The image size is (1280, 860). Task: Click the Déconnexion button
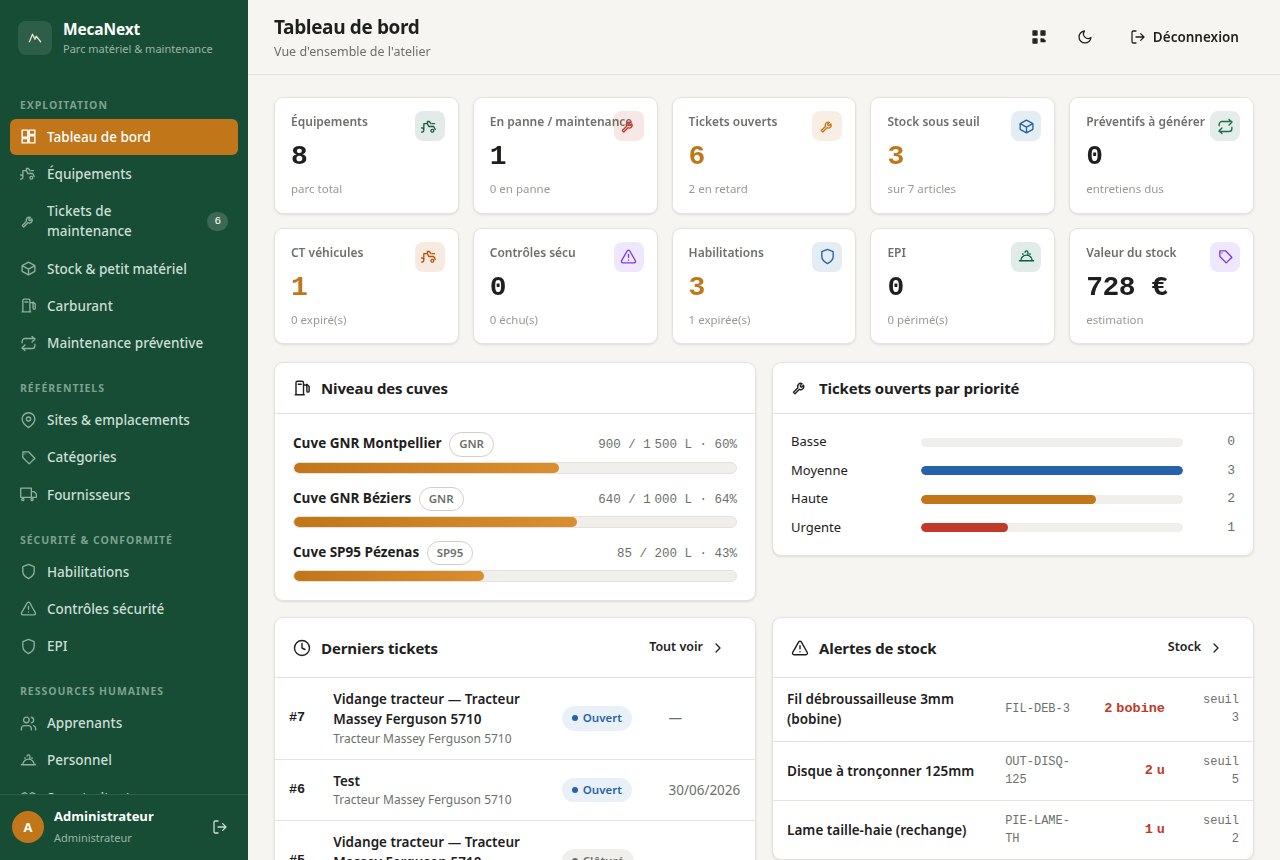1184,37
